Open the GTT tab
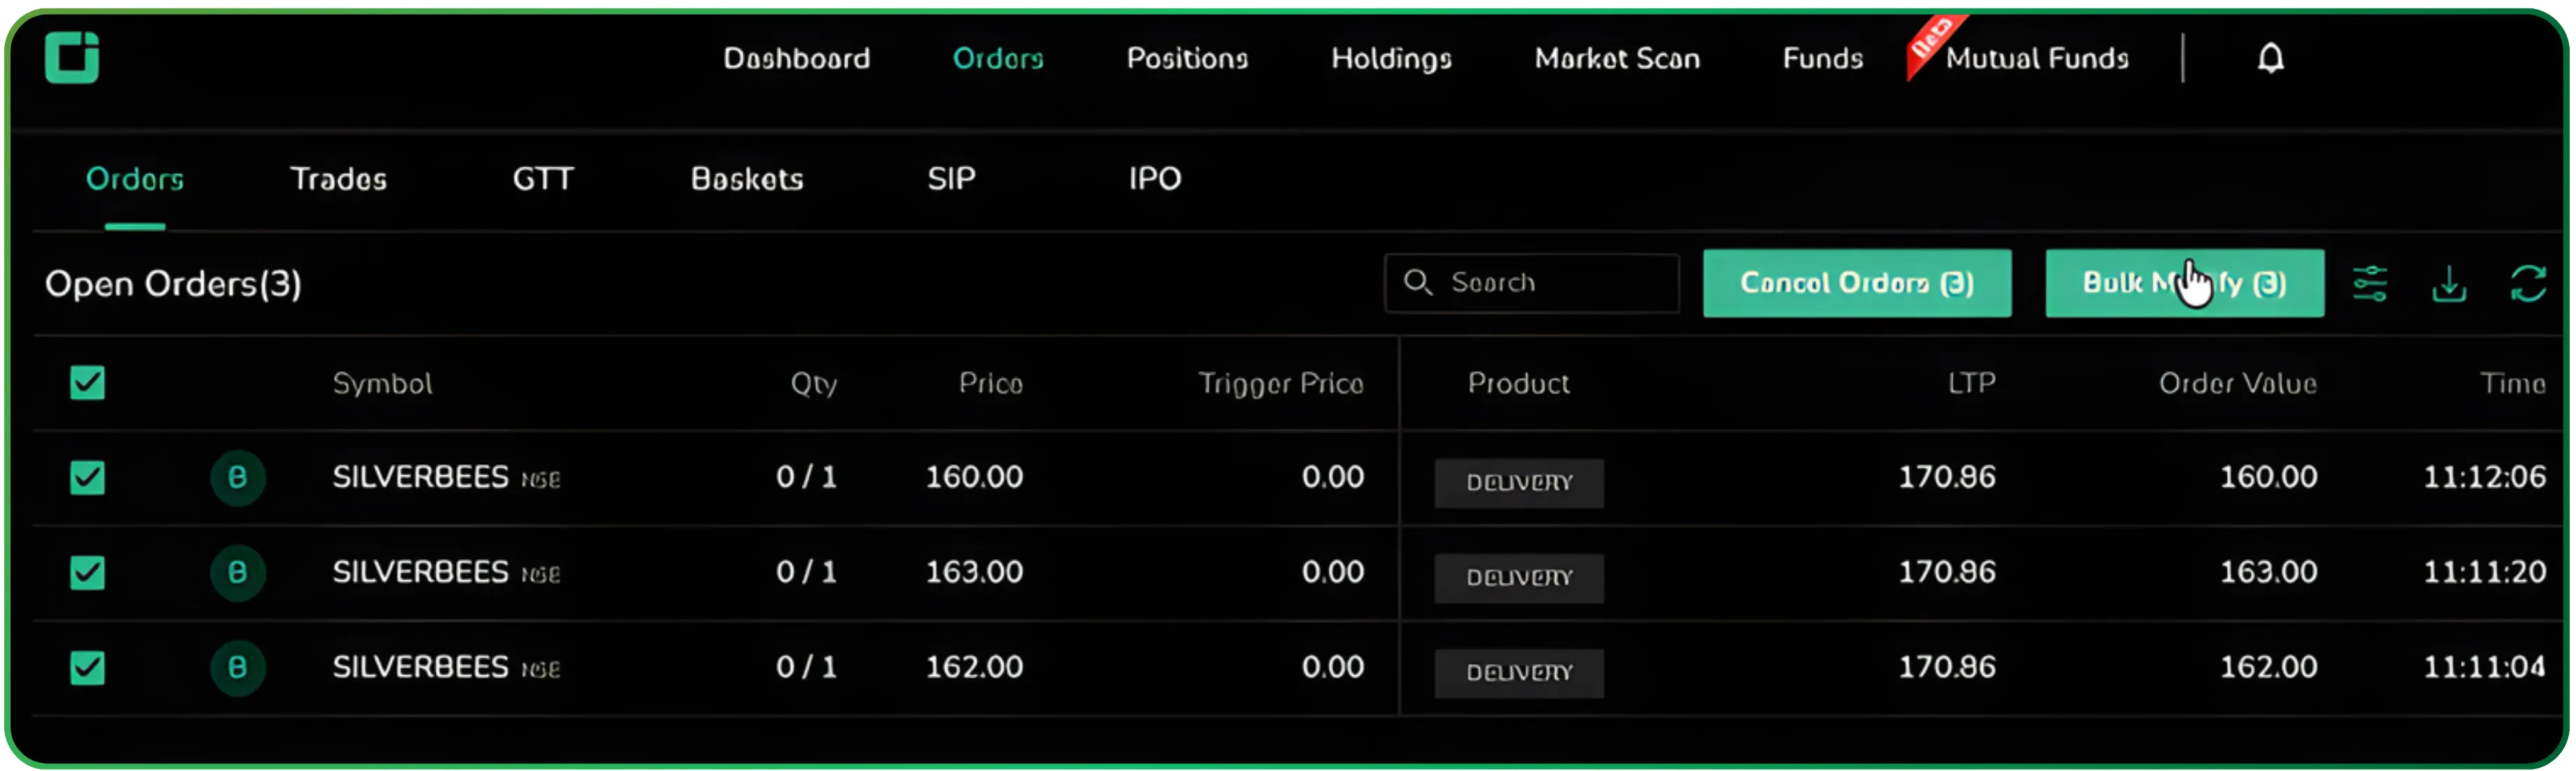 [x=543, y=180]
